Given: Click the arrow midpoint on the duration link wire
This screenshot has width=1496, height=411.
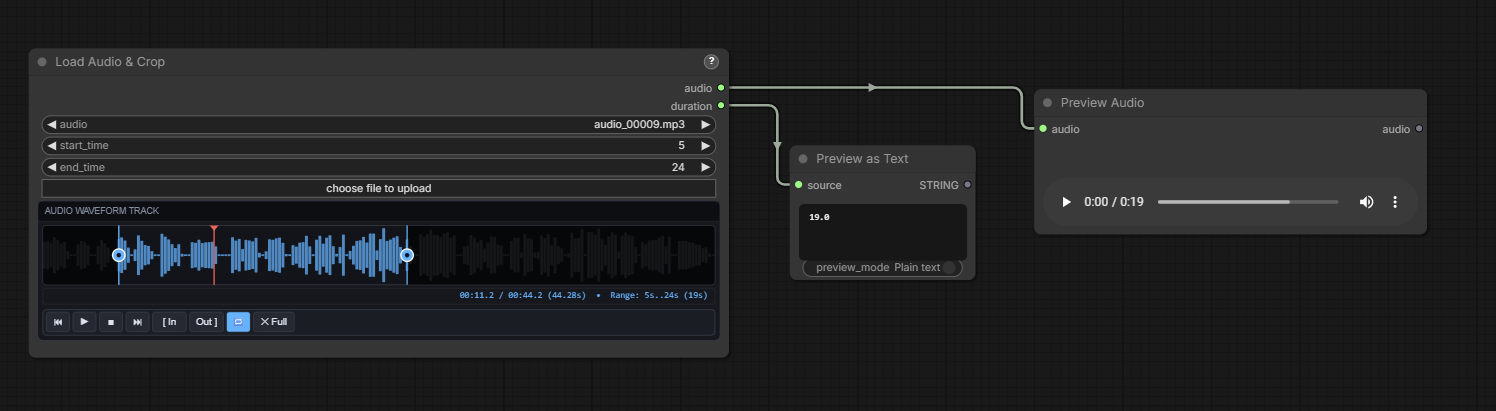Looking at the screenshot, I should tap(778, 145).
